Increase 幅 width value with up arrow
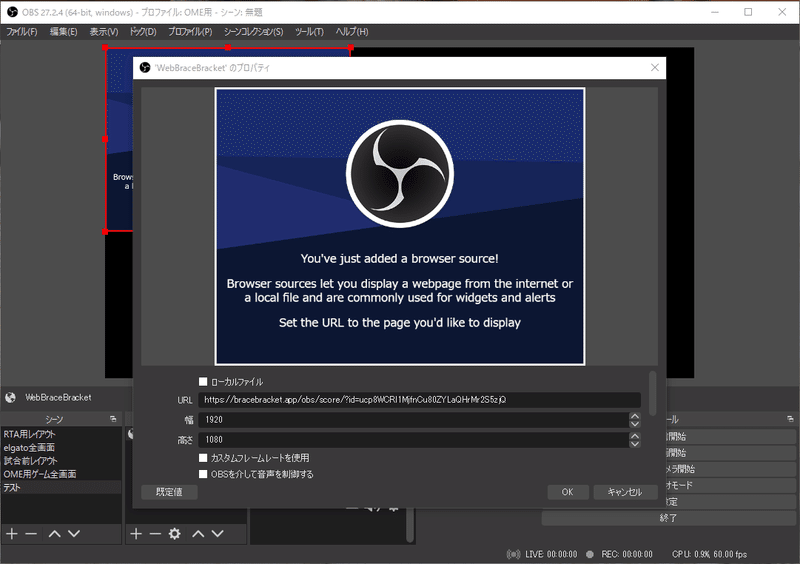Image resolution: width=800 pixels, height=564 pixels. 635,416
